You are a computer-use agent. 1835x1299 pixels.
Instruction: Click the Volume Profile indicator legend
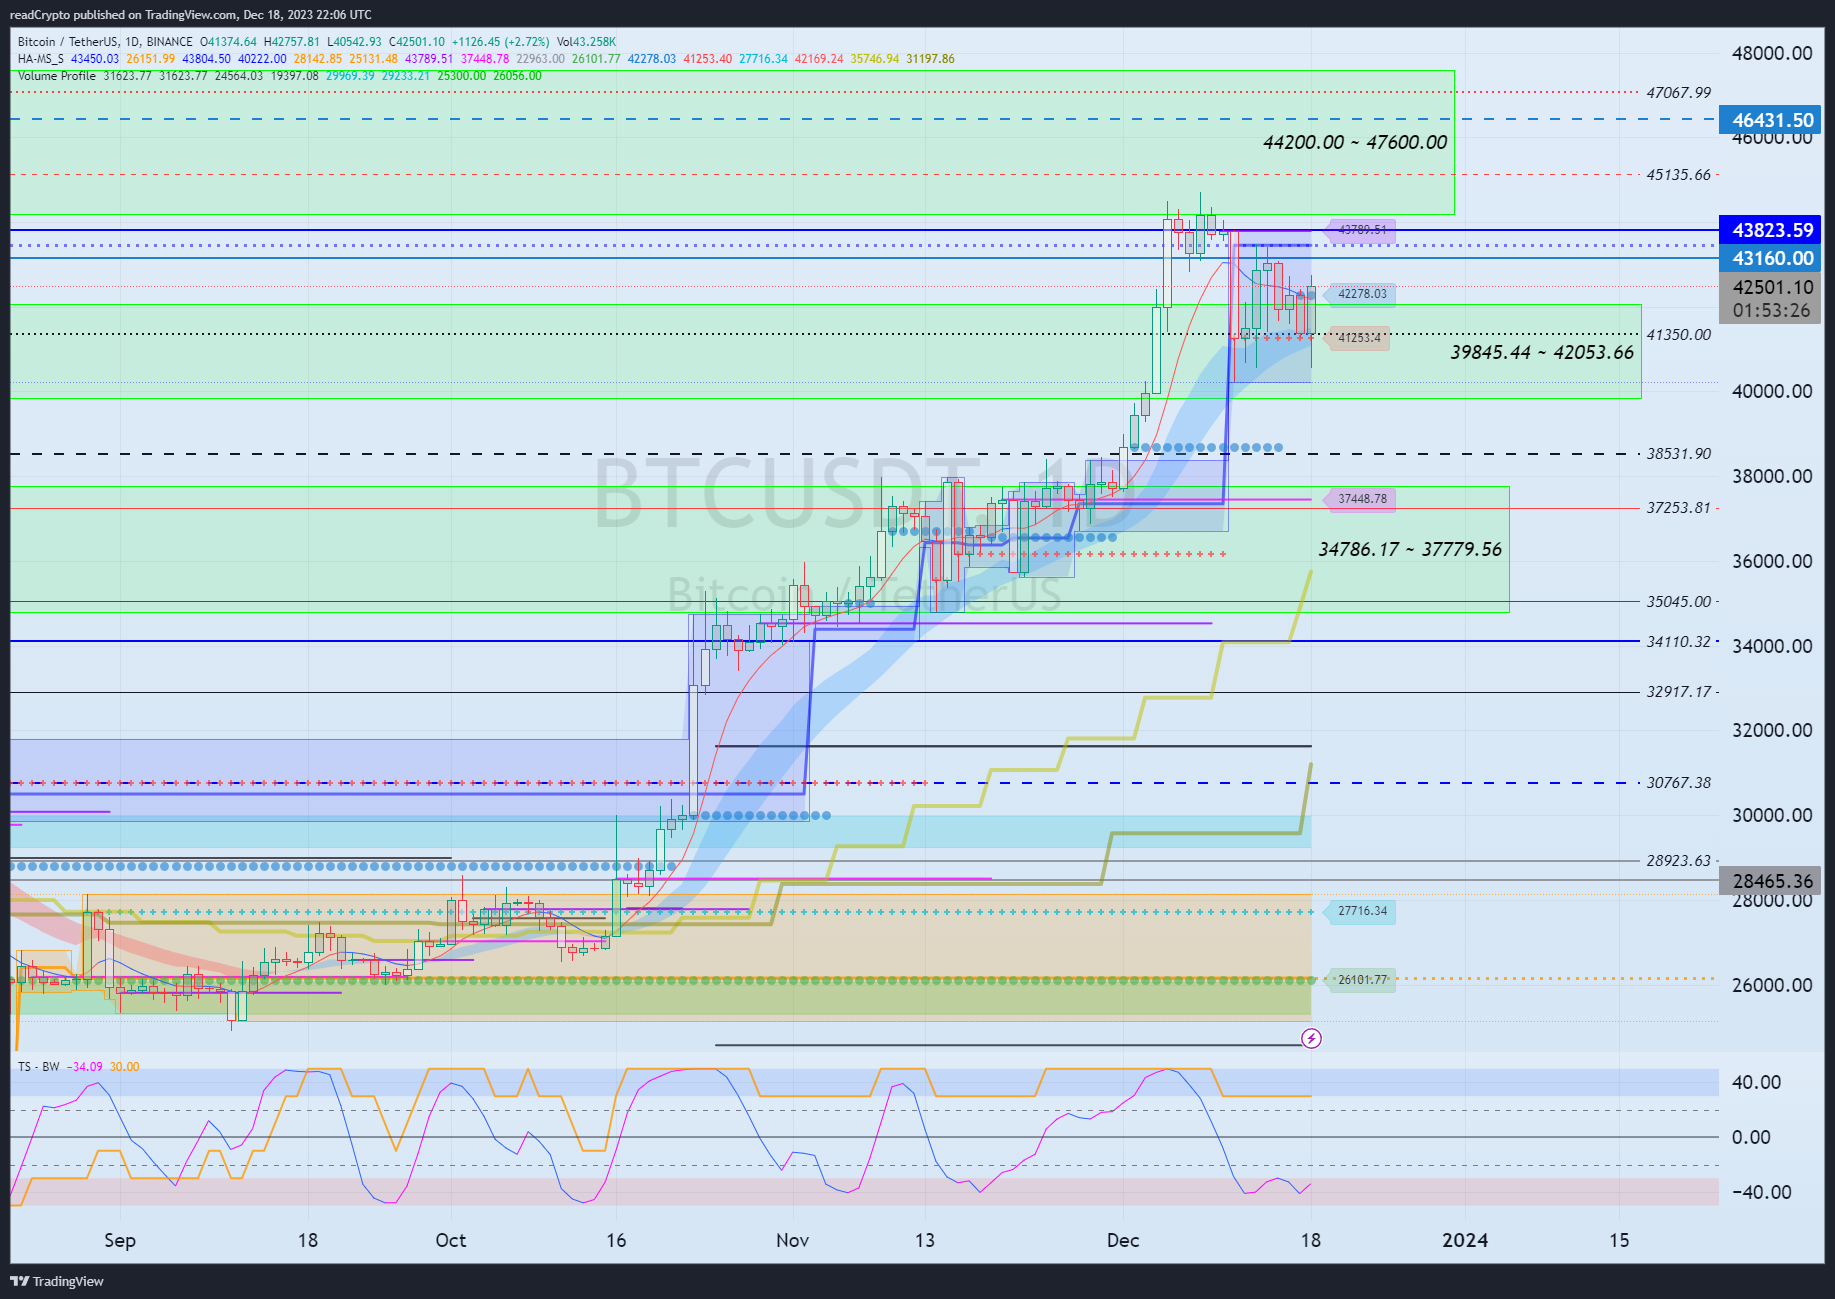coord(57,76)
